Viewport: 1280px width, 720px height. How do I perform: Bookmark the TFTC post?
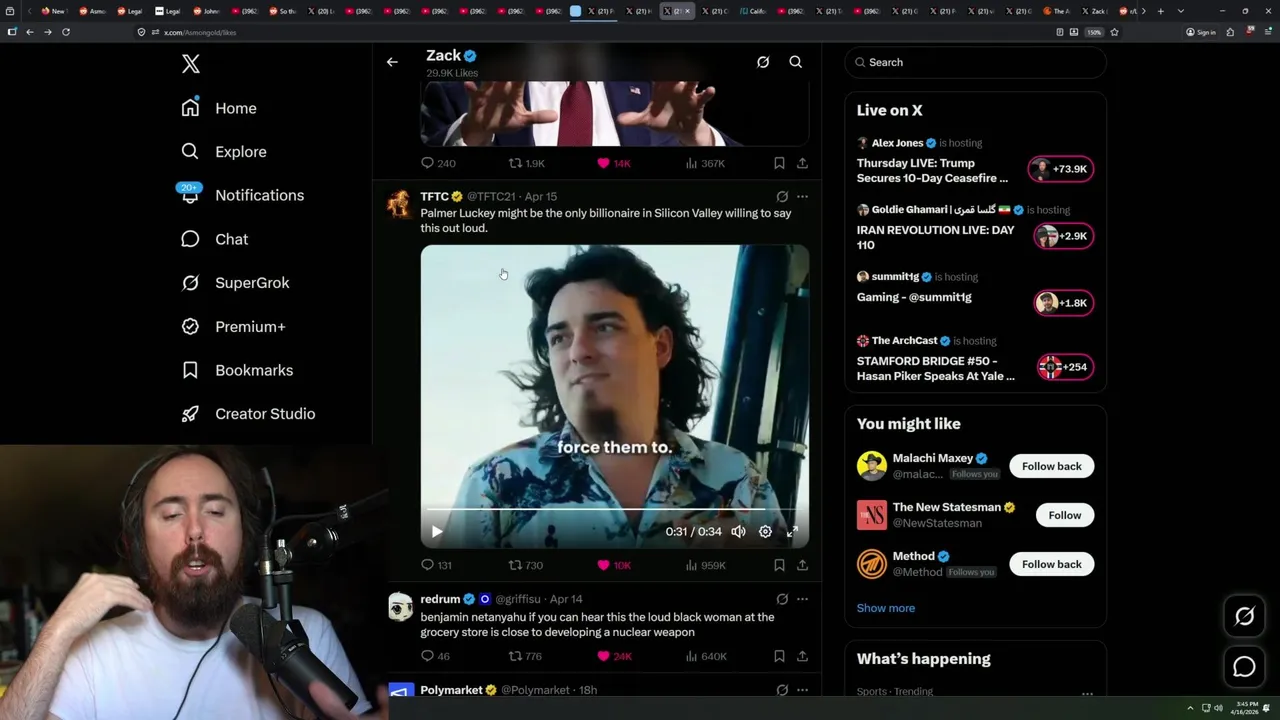[x=779, y=565]
